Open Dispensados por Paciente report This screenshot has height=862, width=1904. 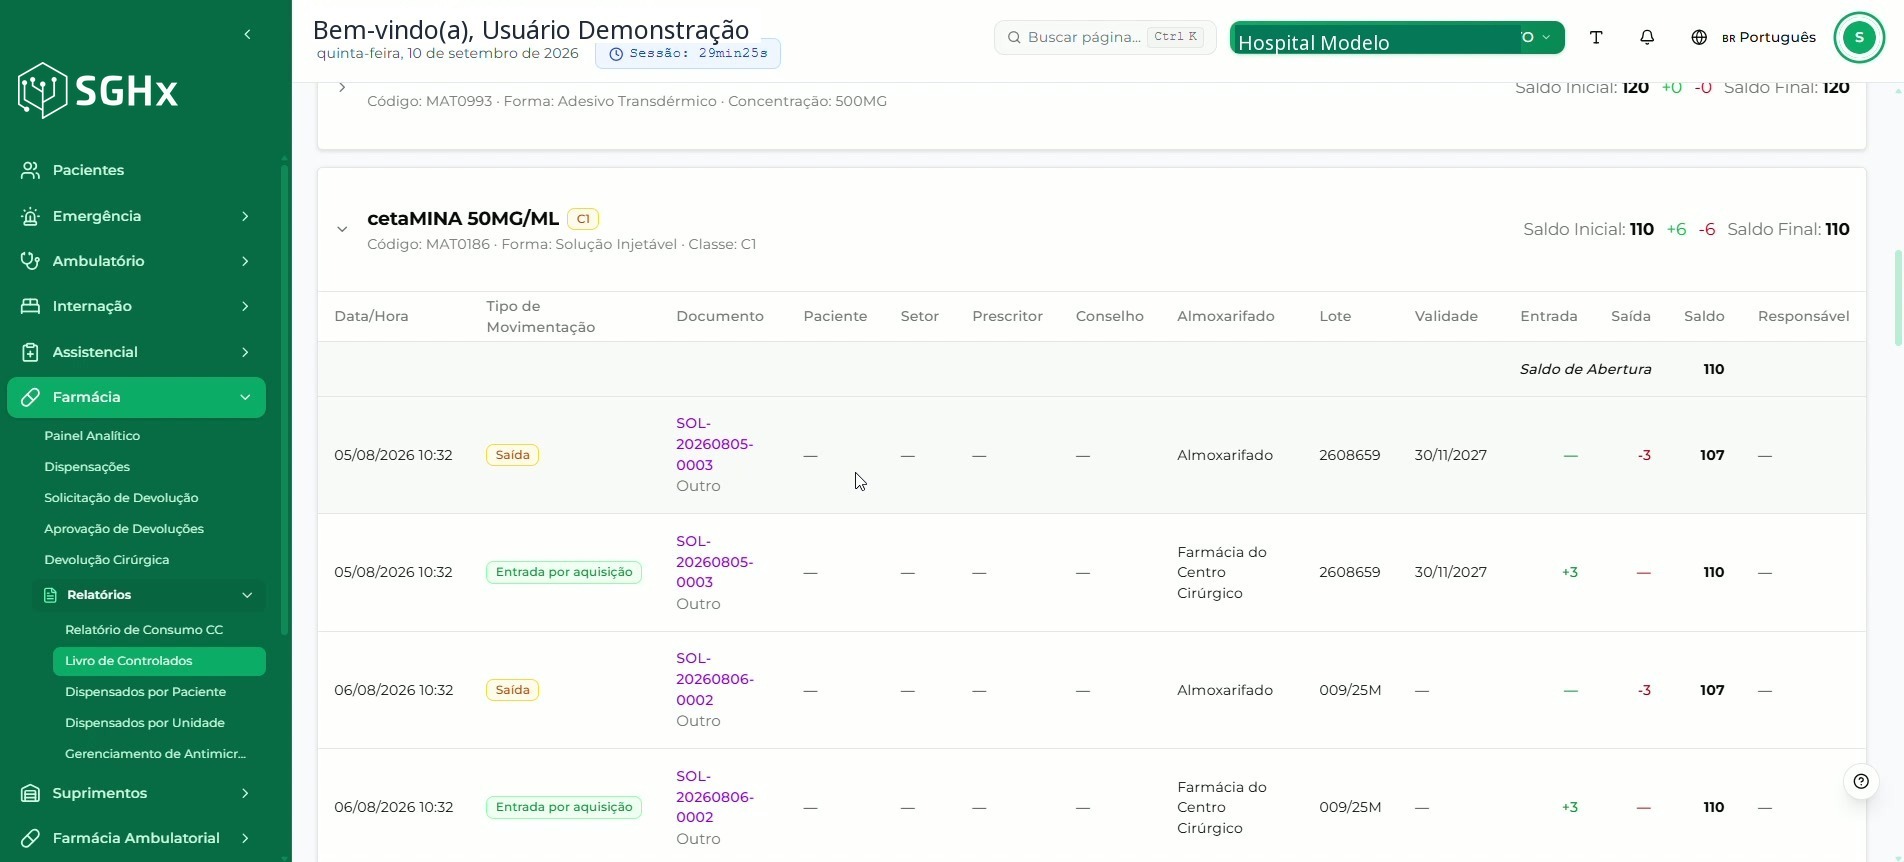(x=145, y=692)
